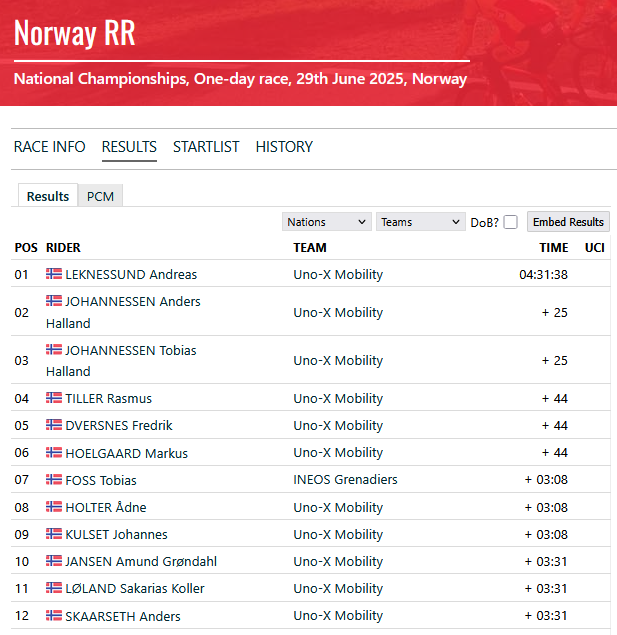The height and width of the screenshot is (635, 617).
Task: Open Uno-X Mobility team in TILLER row
Action: (338, 398)
